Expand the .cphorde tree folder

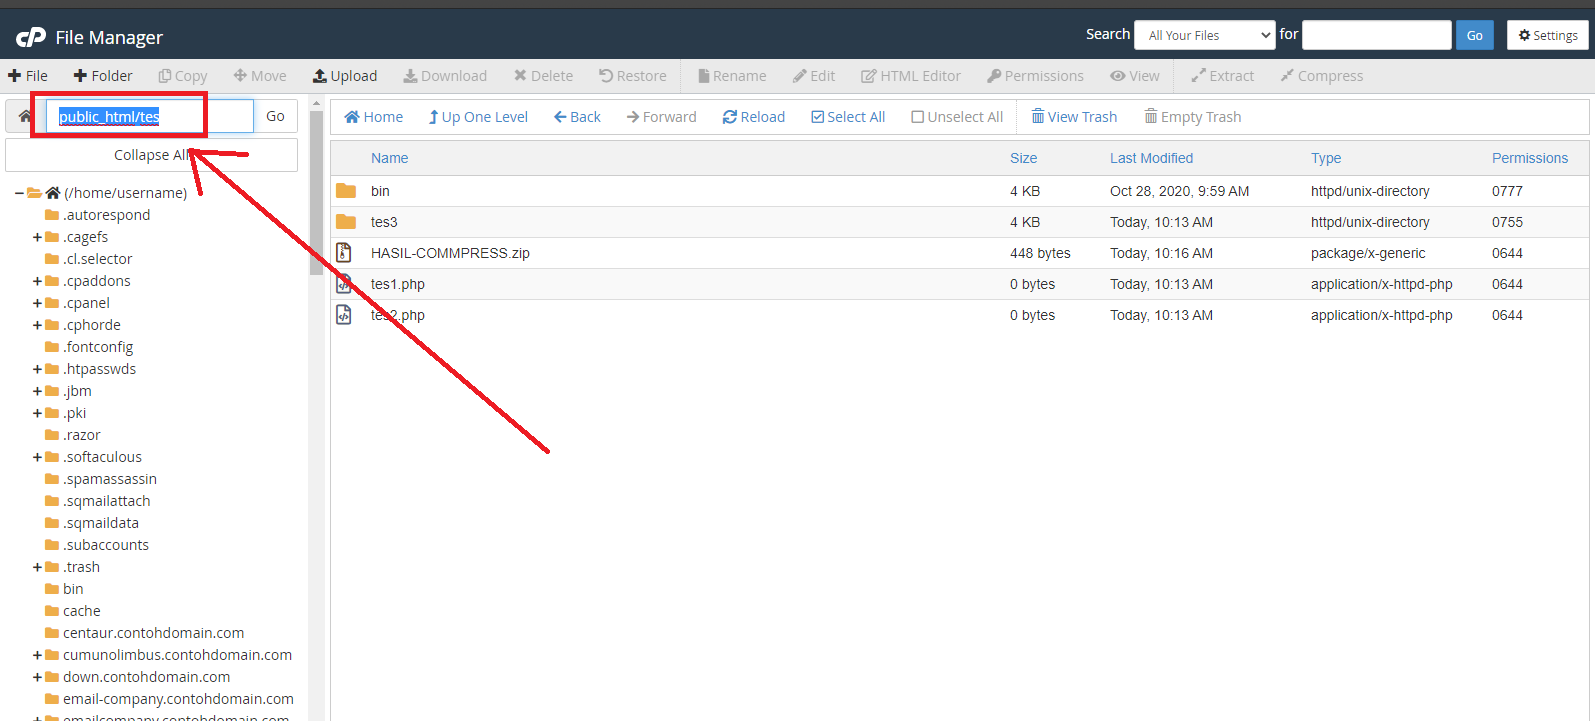click(x=37, y=325)
